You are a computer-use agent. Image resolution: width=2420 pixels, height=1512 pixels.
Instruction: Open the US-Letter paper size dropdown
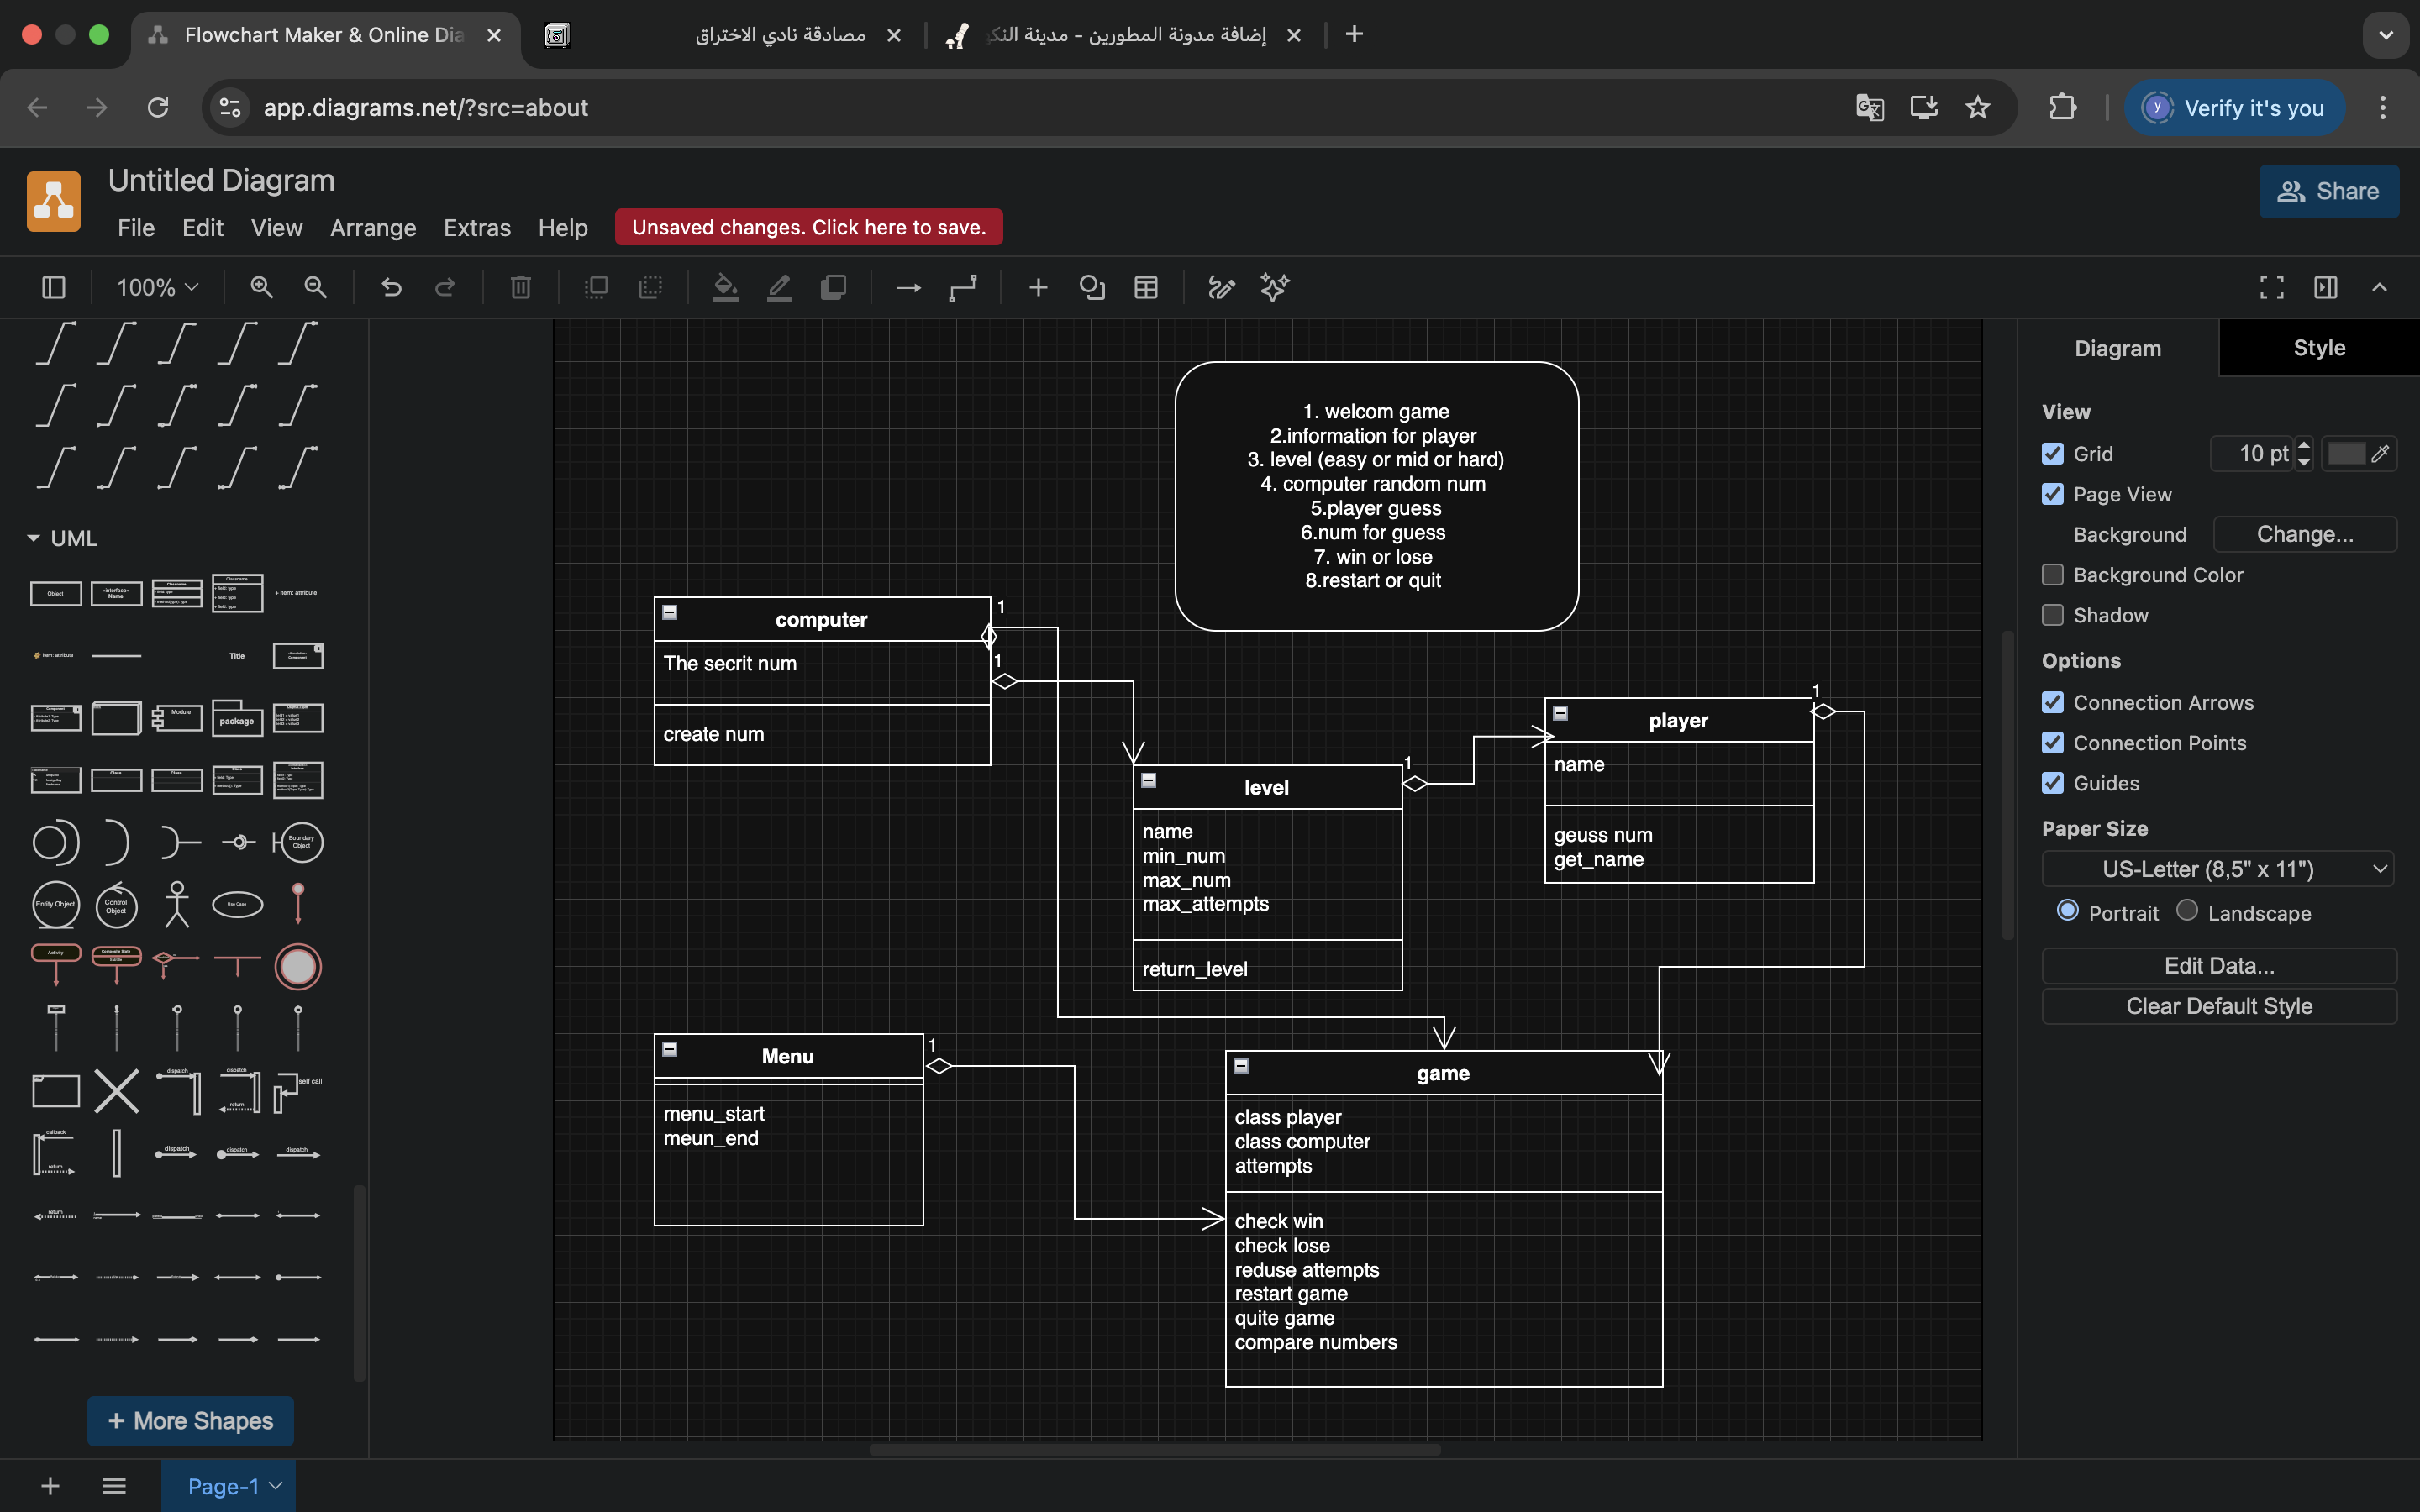(x=2218, y=869)
